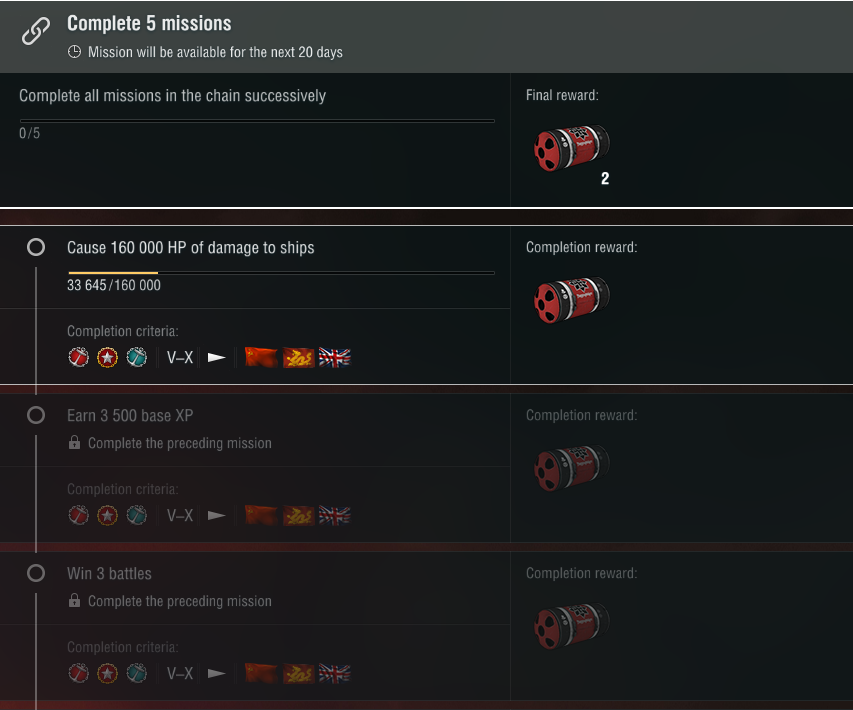This screenshot has width=853, height=710.
Task: Click the destroyer ship type icon in damage mission
Action: (x=217, y=357)
